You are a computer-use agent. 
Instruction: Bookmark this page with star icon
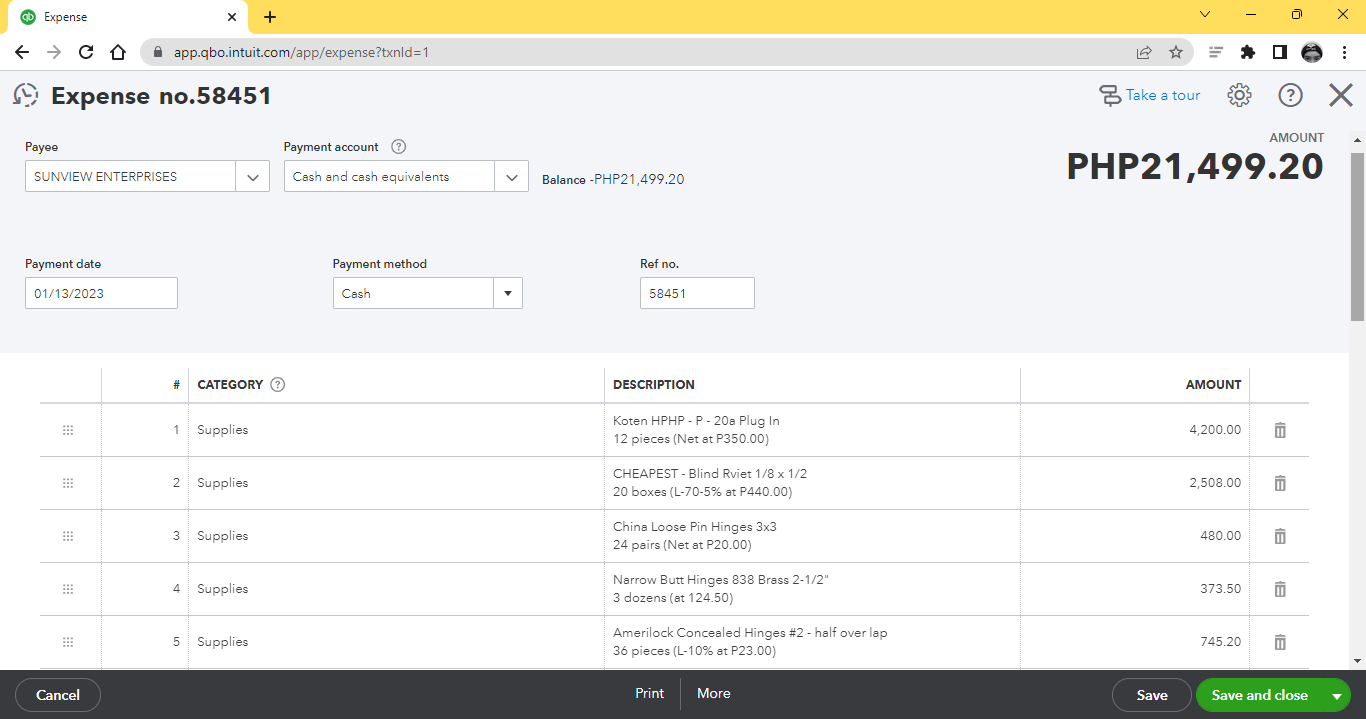(1176, 52)
